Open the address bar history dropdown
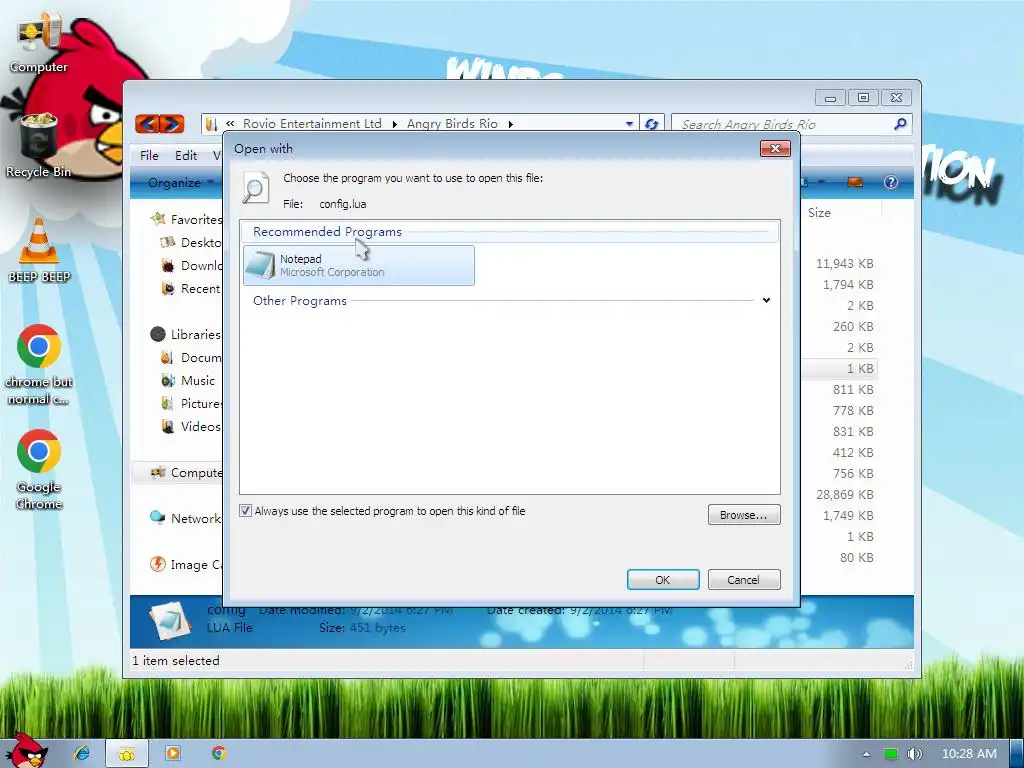Viewport: 1024px width, 768px height. [629, 123]
